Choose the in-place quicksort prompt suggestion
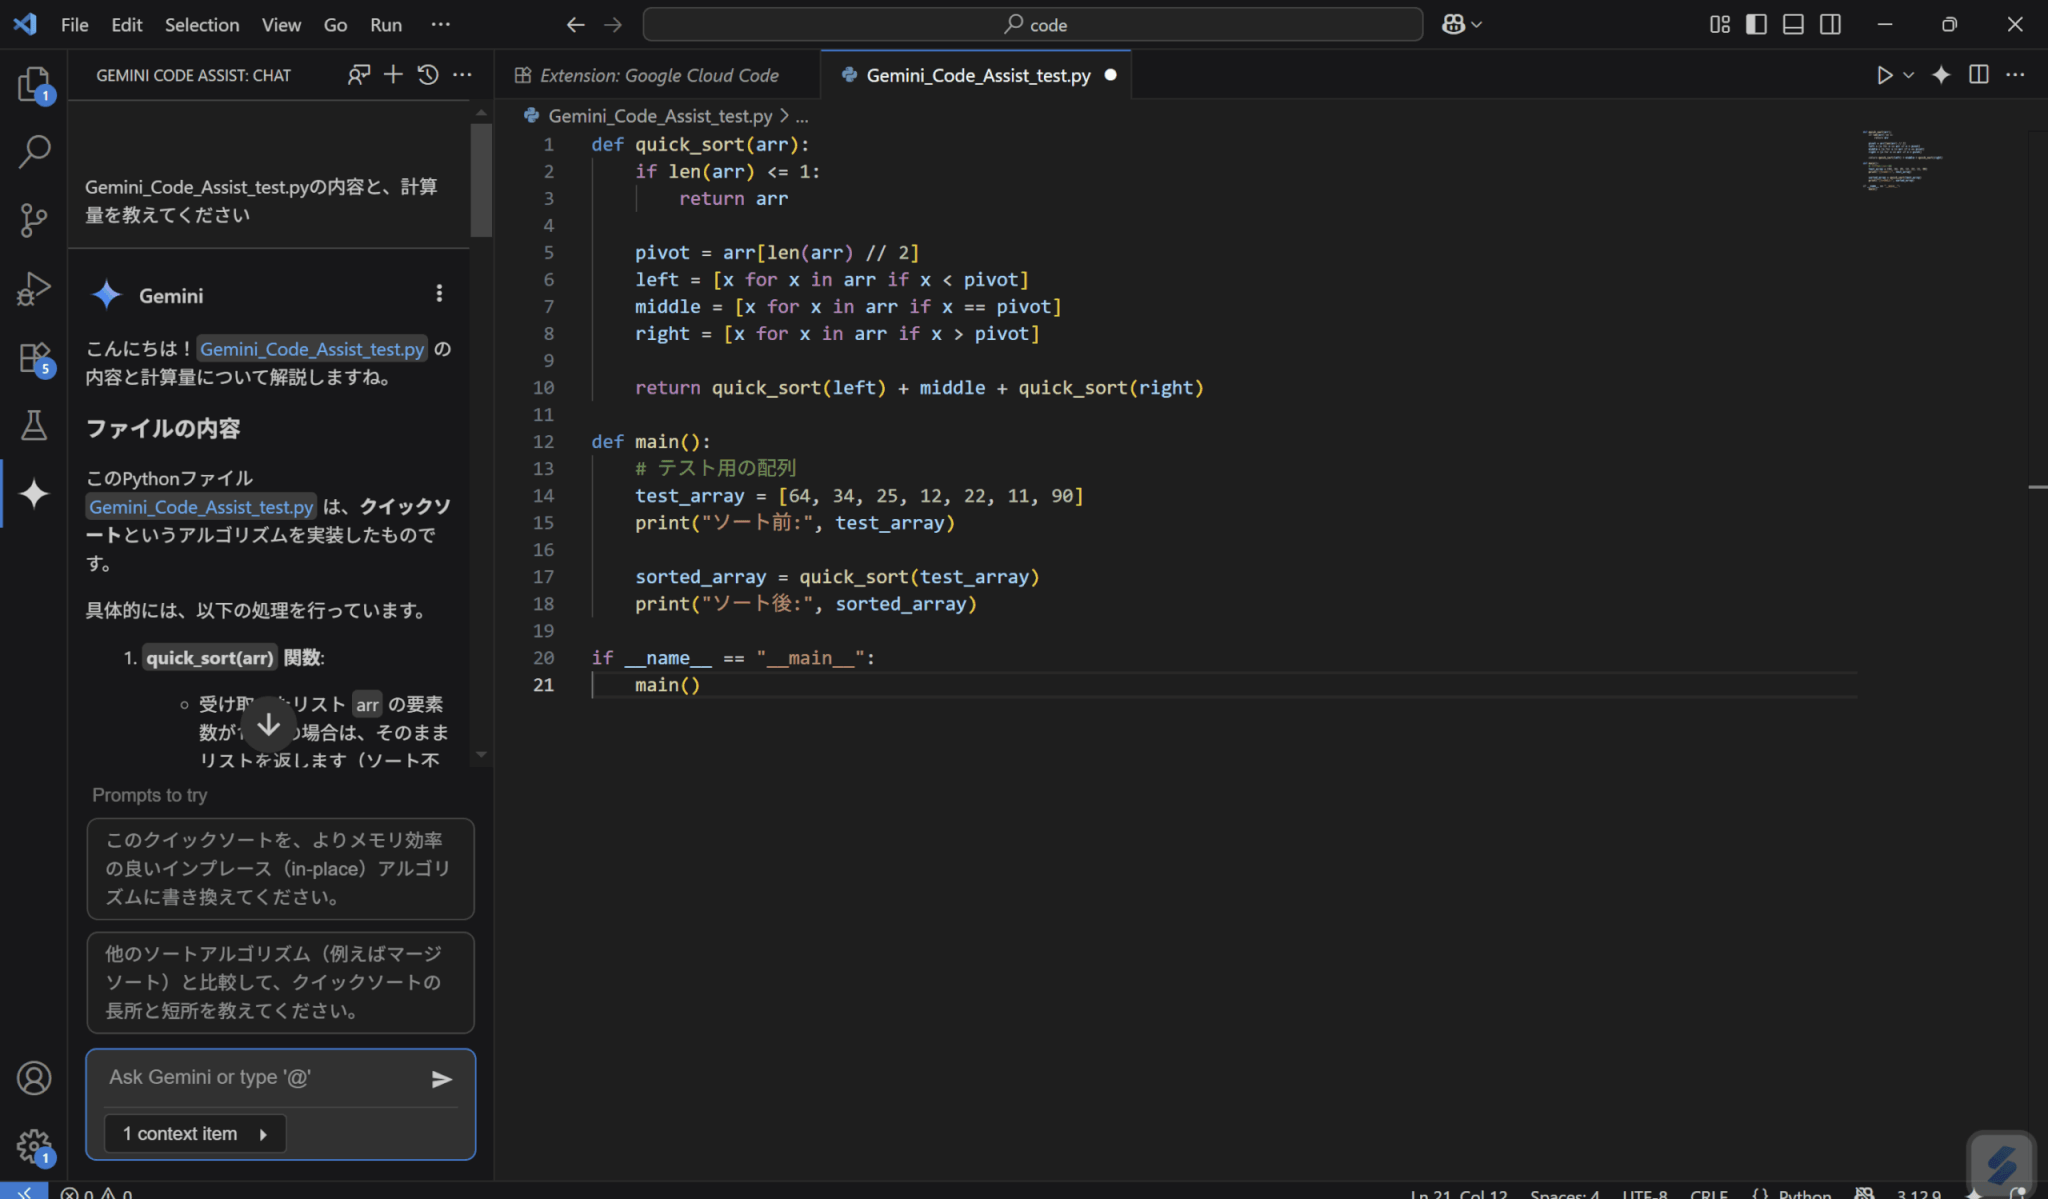The width and height of the screenshot is (2048, 1199). (280, 869)
